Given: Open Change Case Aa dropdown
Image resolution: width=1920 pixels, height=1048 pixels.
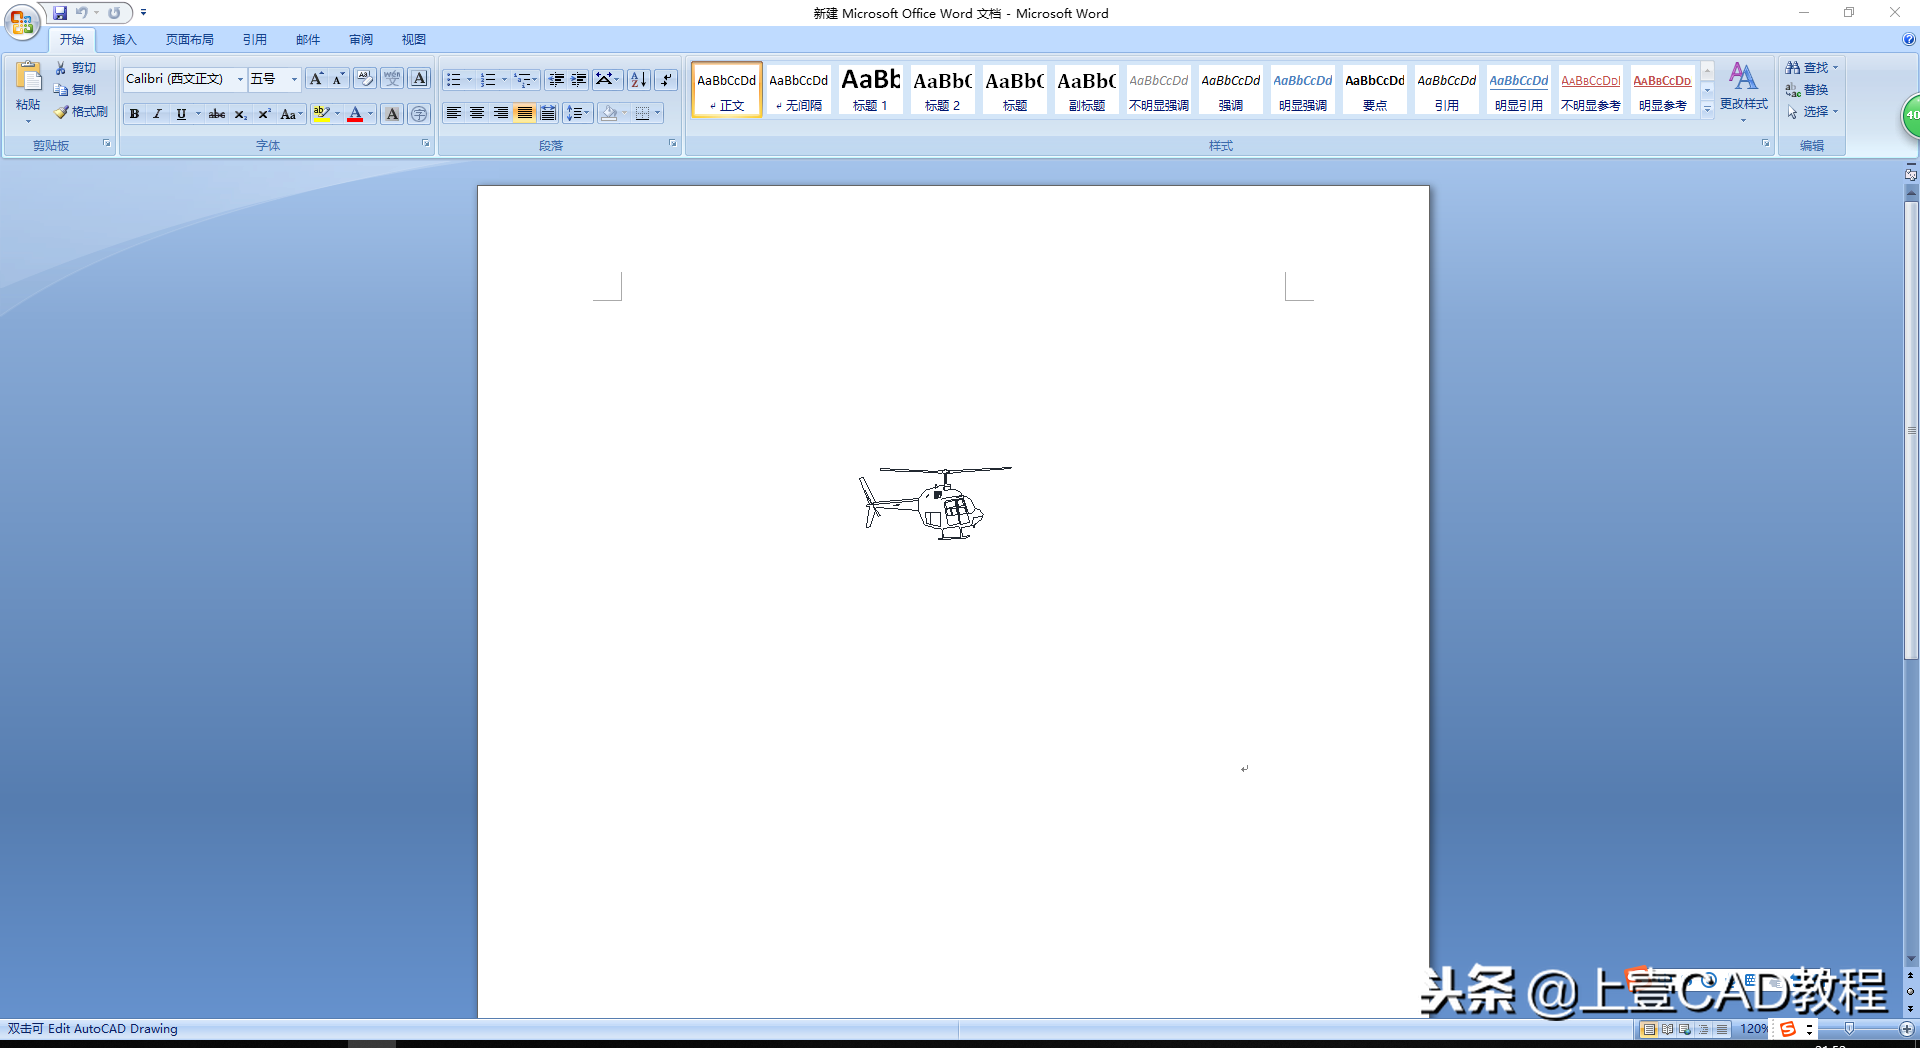Looking at the screenshot, I should pyautogui.click(x=291, y=114).
